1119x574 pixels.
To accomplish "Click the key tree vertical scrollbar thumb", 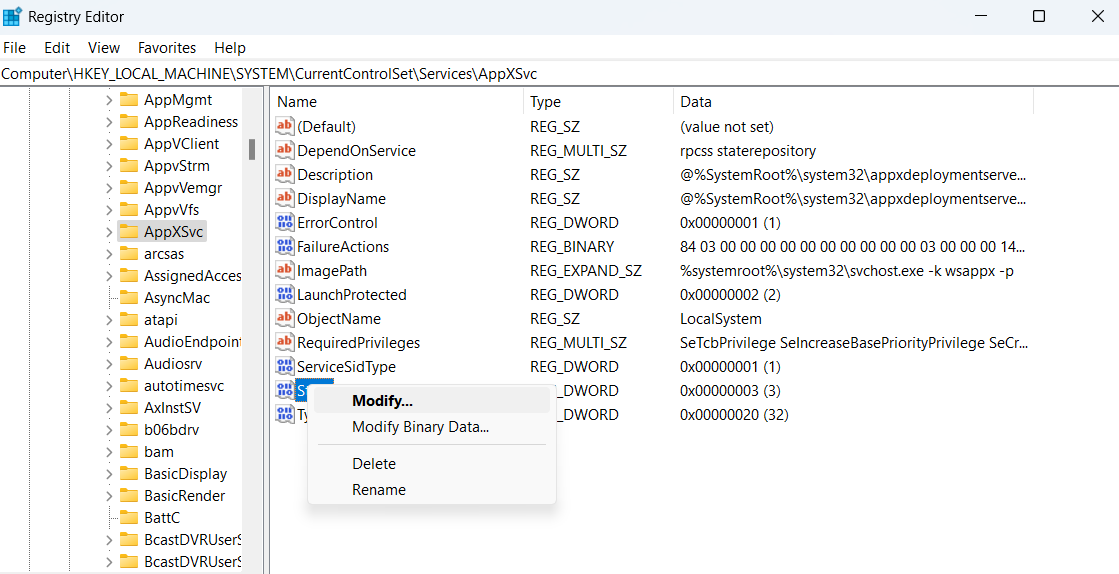I will tap(252, 149).
